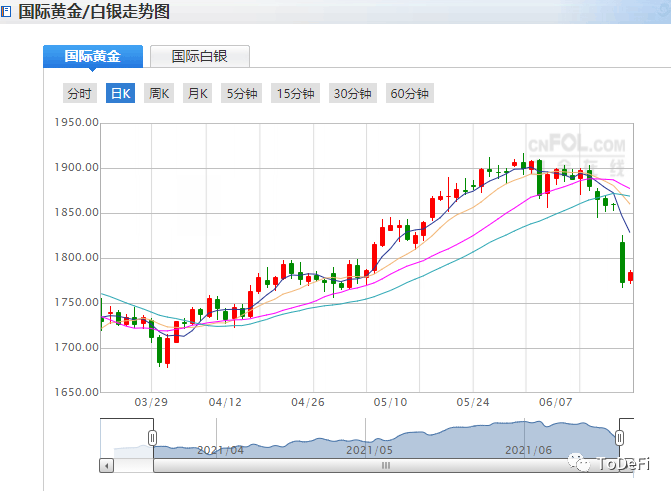Click the panel icon beside 国际黄金/白银走势图 title
Screen dimensions: 671x491
click(6, 12)
